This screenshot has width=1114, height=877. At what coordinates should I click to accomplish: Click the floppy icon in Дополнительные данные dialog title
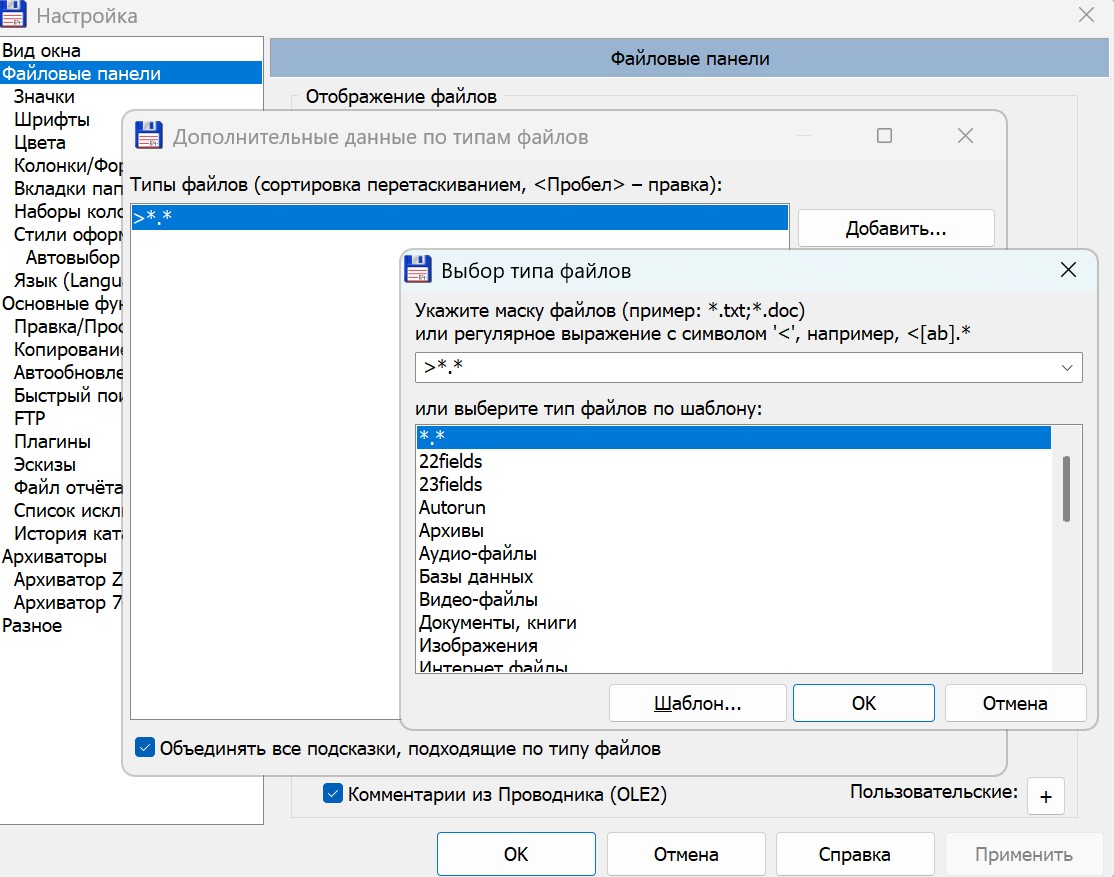(x=149, y=136)
